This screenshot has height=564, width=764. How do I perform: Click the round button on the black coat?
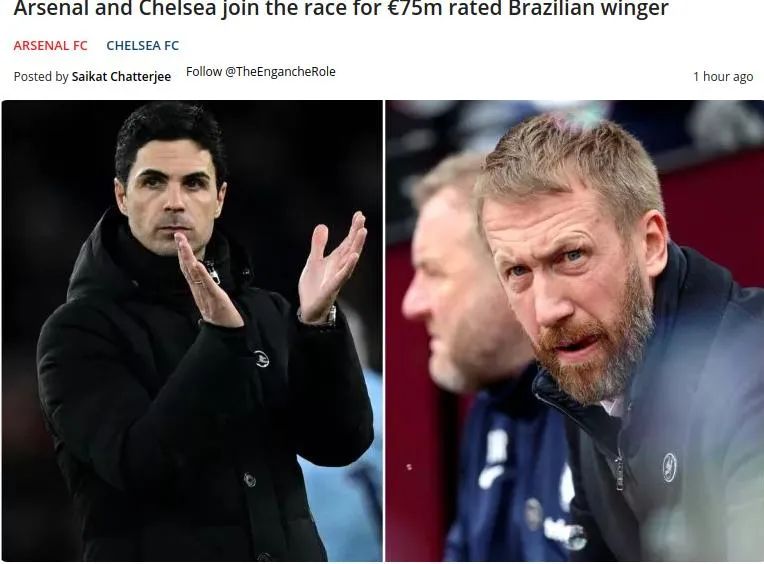pyautogui.click(x=249, y=480)
